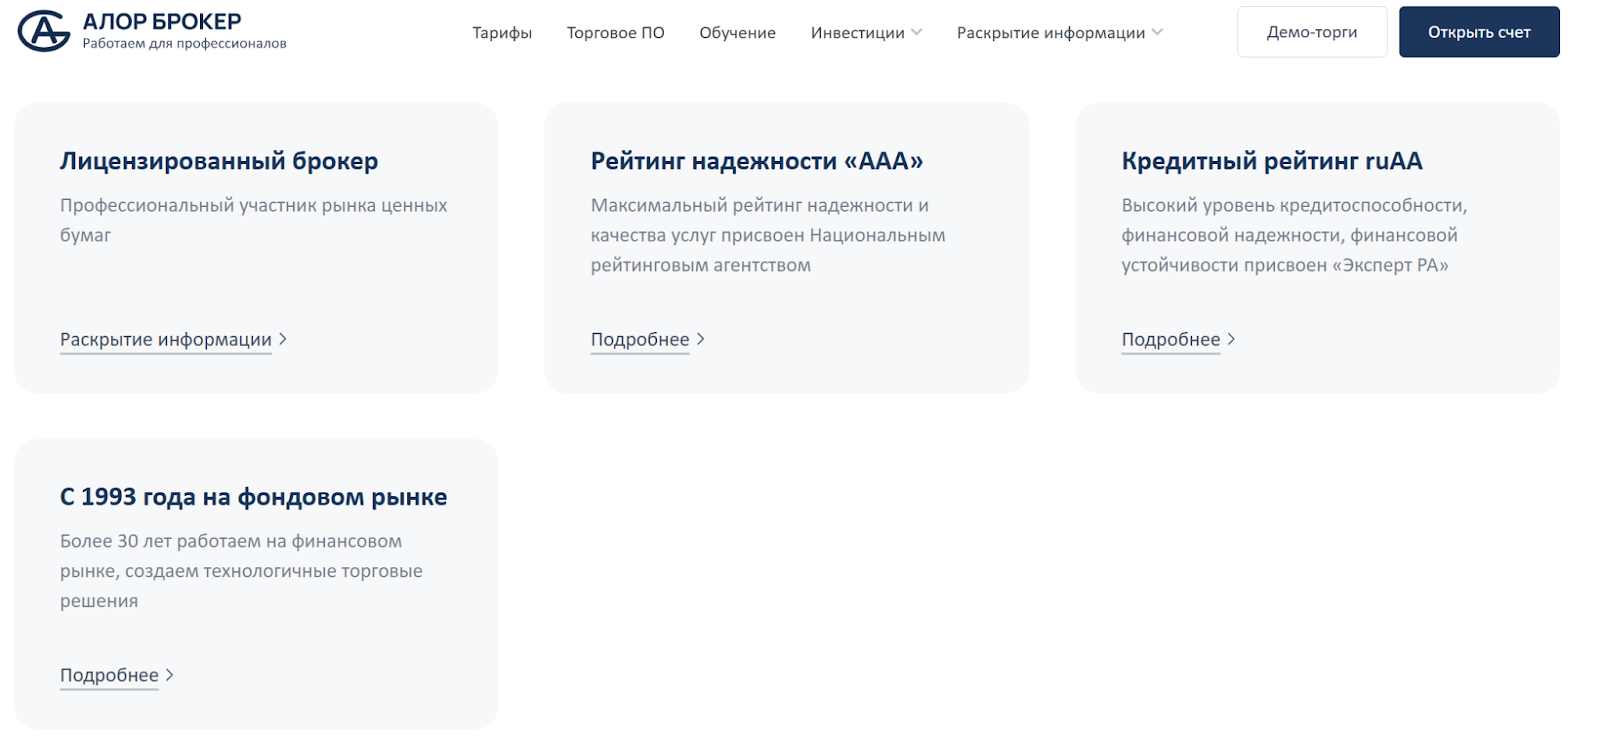
Task: Expand the Инвестиции dropdown chevron
Action: coord(917,32)
